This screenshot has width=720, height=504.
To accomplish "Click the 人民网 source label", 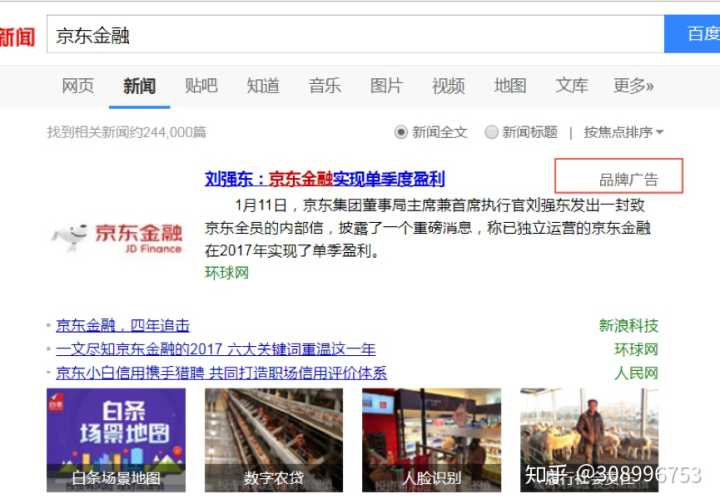I will (636, 373).
